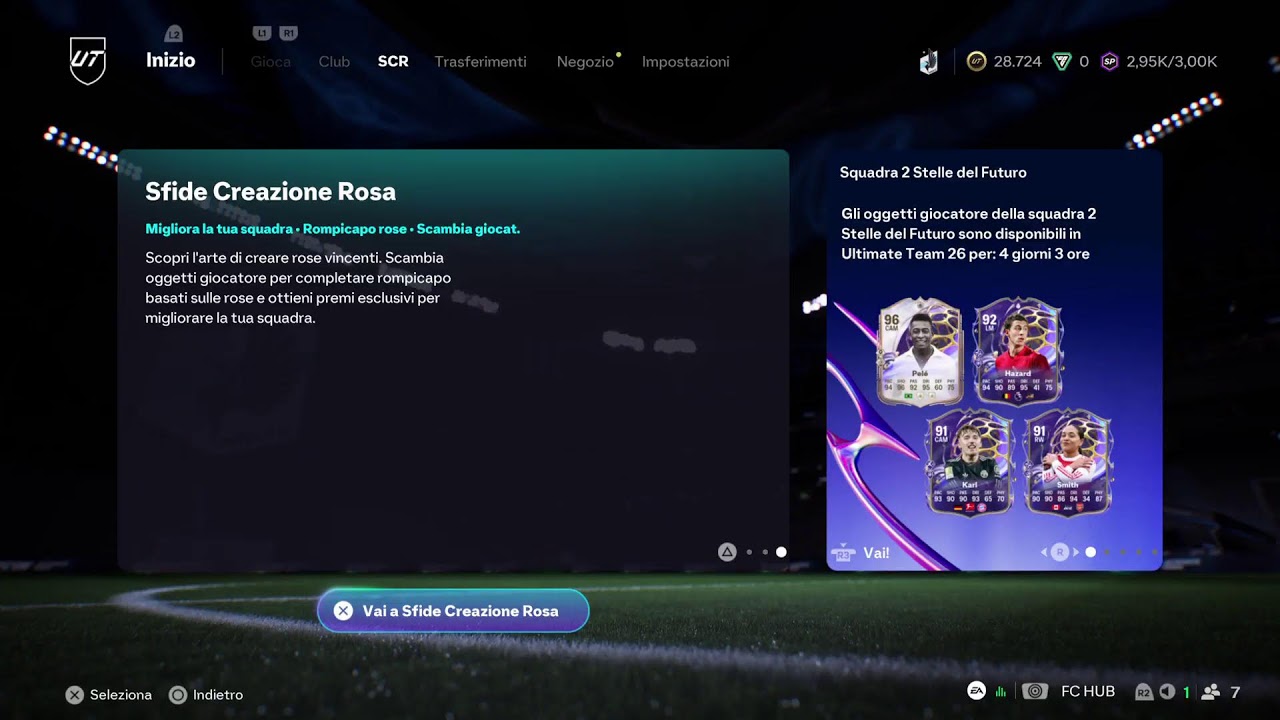
Task: Click Squadra 2 Stelle del Futuro title
Action: [933, 173]
